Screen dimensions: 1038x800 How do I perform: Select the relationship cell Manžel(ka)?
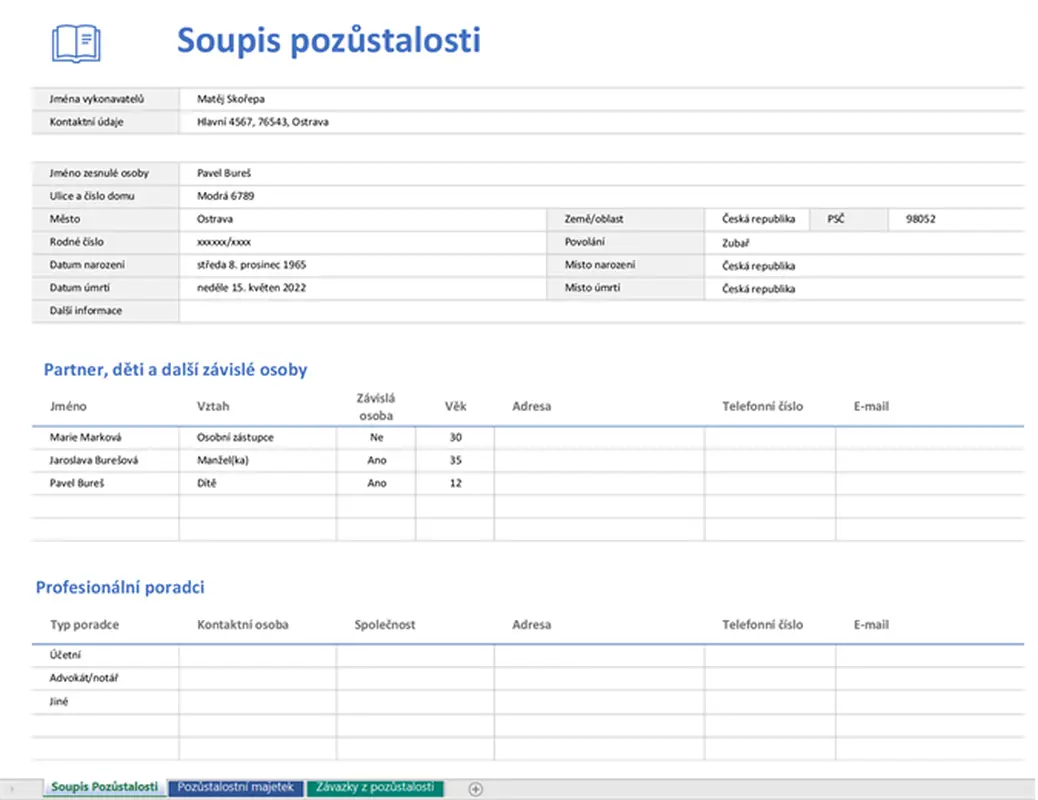pos(258,460)
